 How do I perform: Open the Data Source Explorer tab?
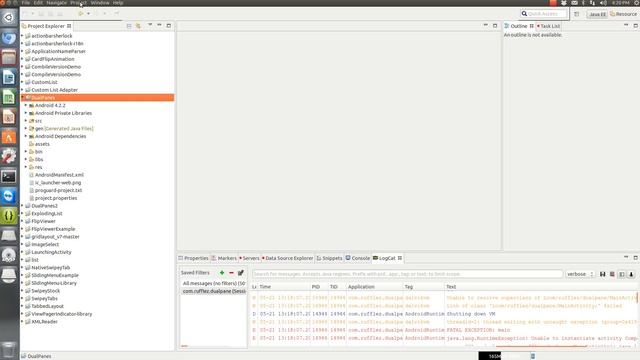[x=287, y=258]
